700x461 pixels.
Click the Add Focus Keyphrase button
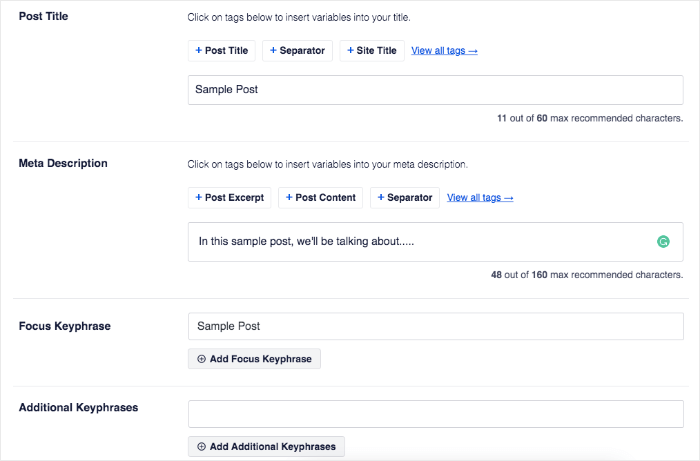coord(254,359)
